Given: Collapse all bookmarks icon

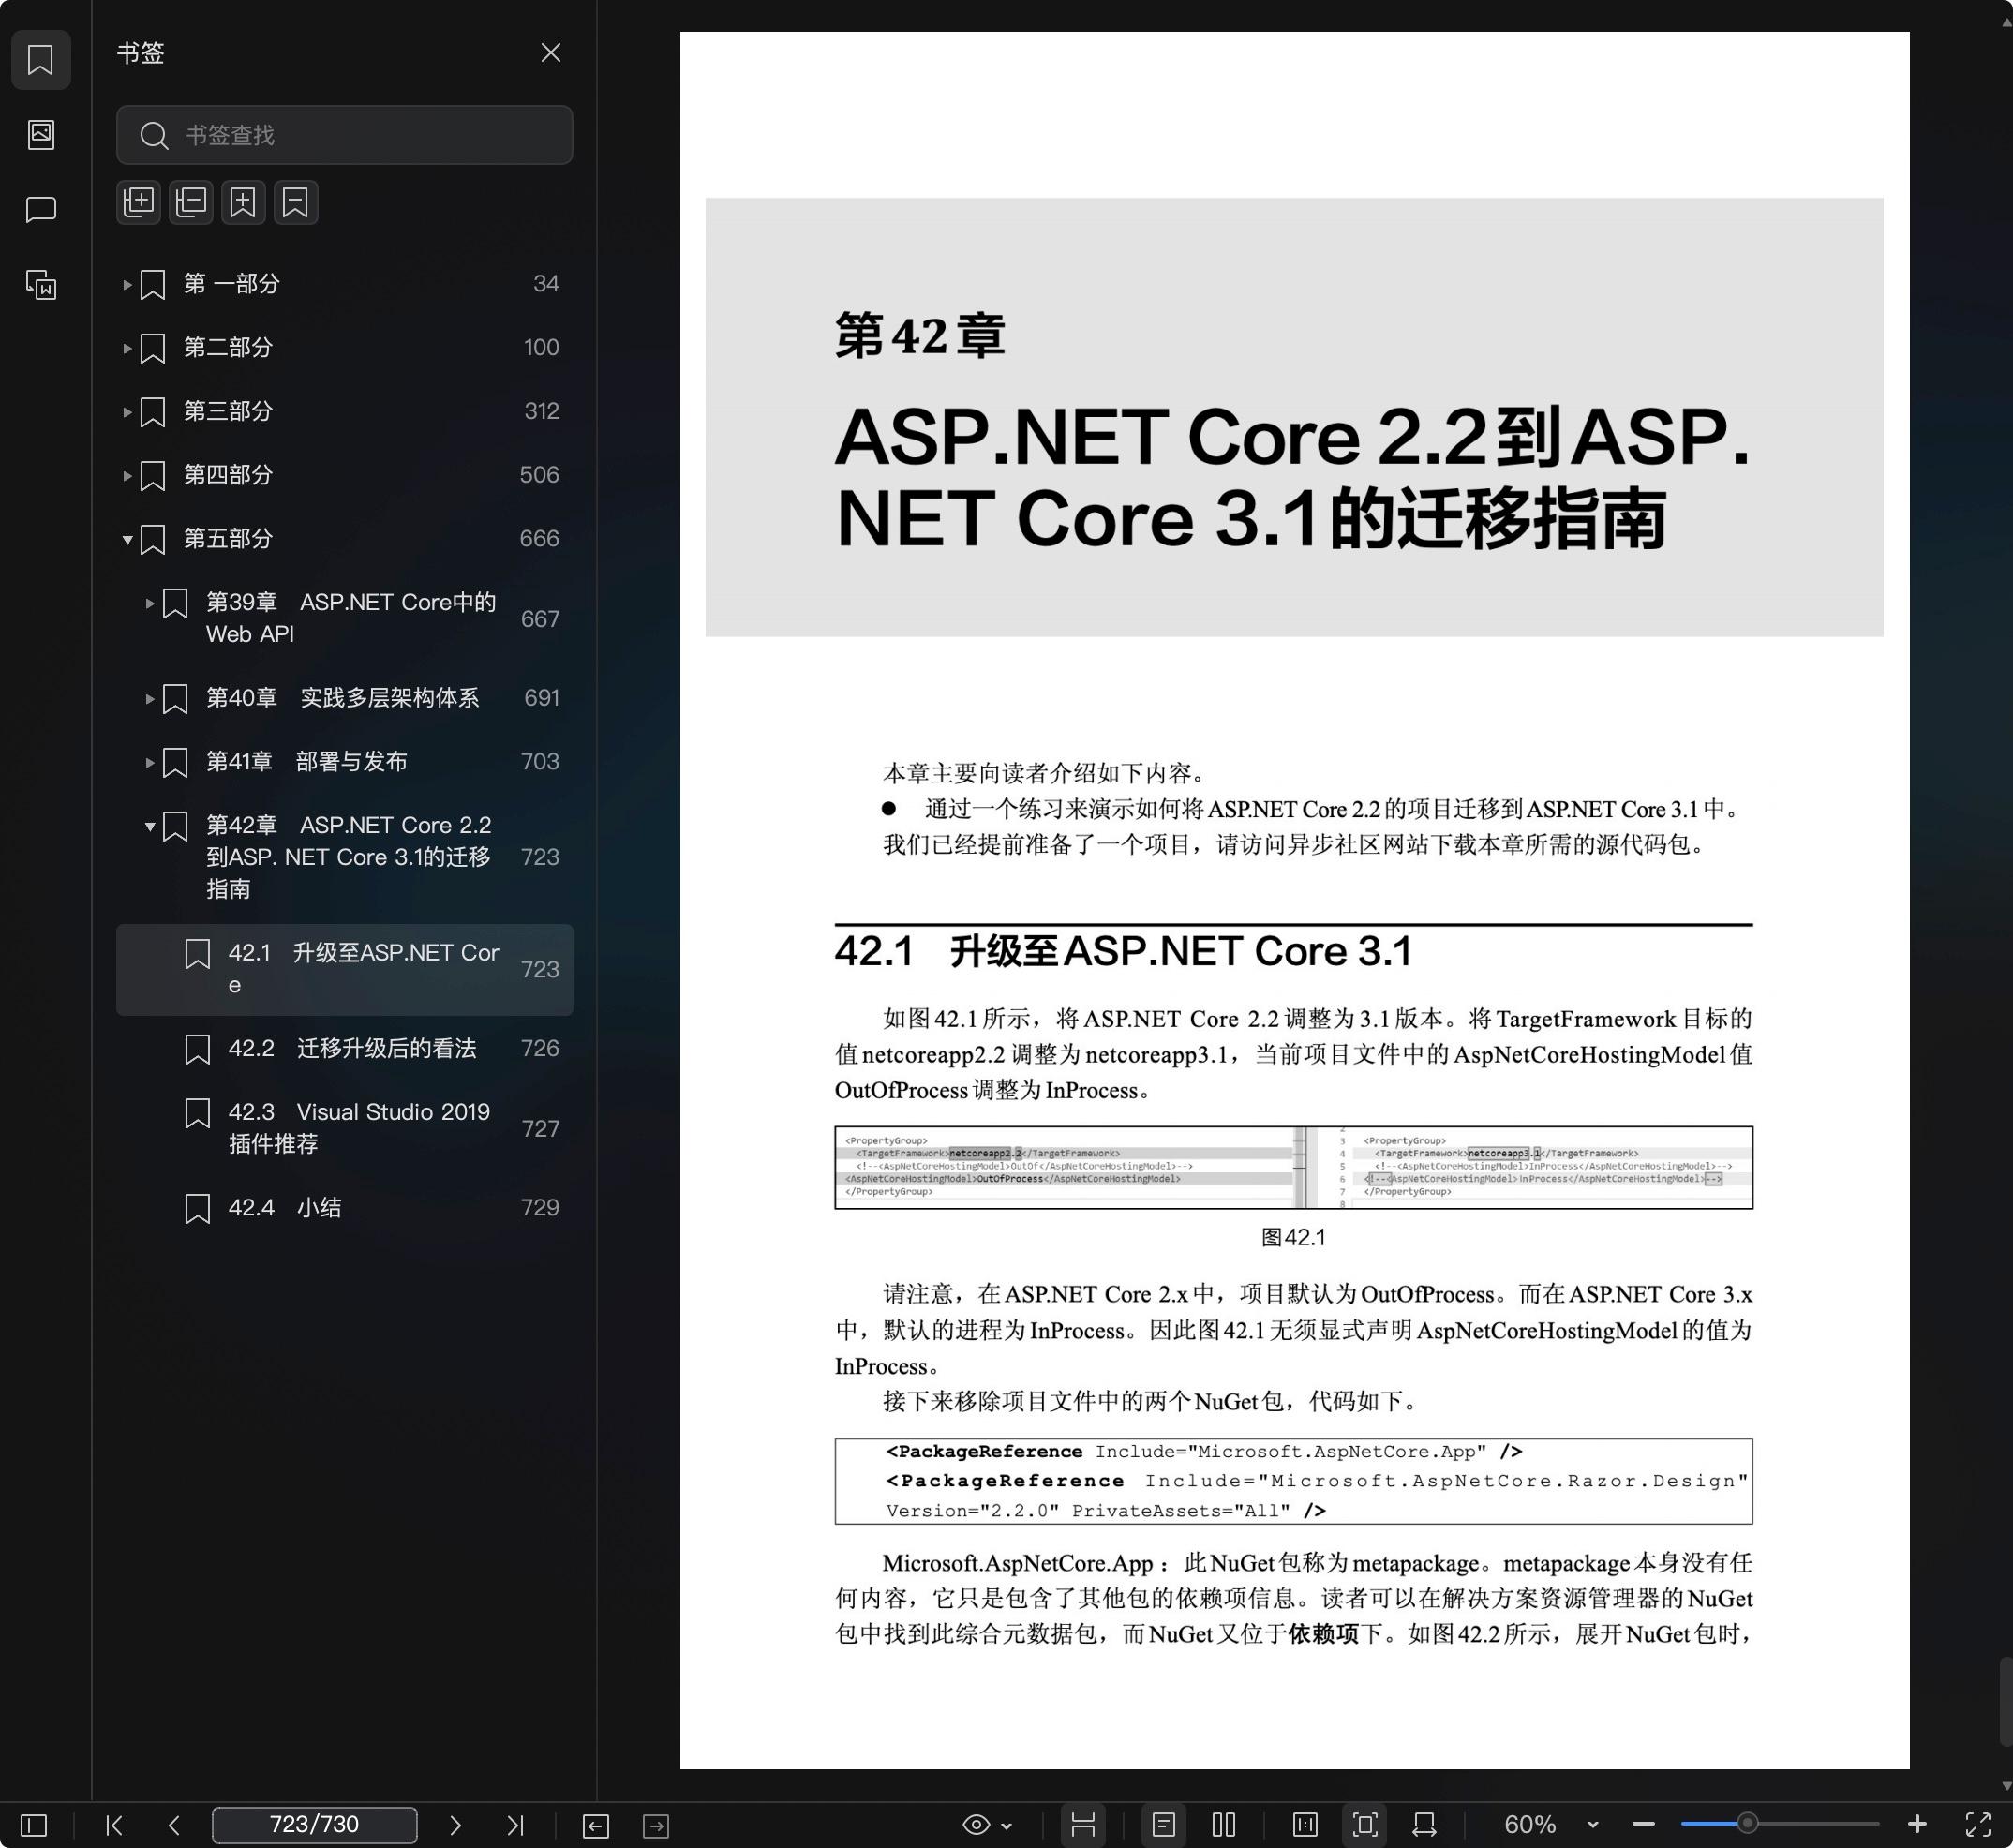Looking at the screenshot, I should [x=191, y=202].
